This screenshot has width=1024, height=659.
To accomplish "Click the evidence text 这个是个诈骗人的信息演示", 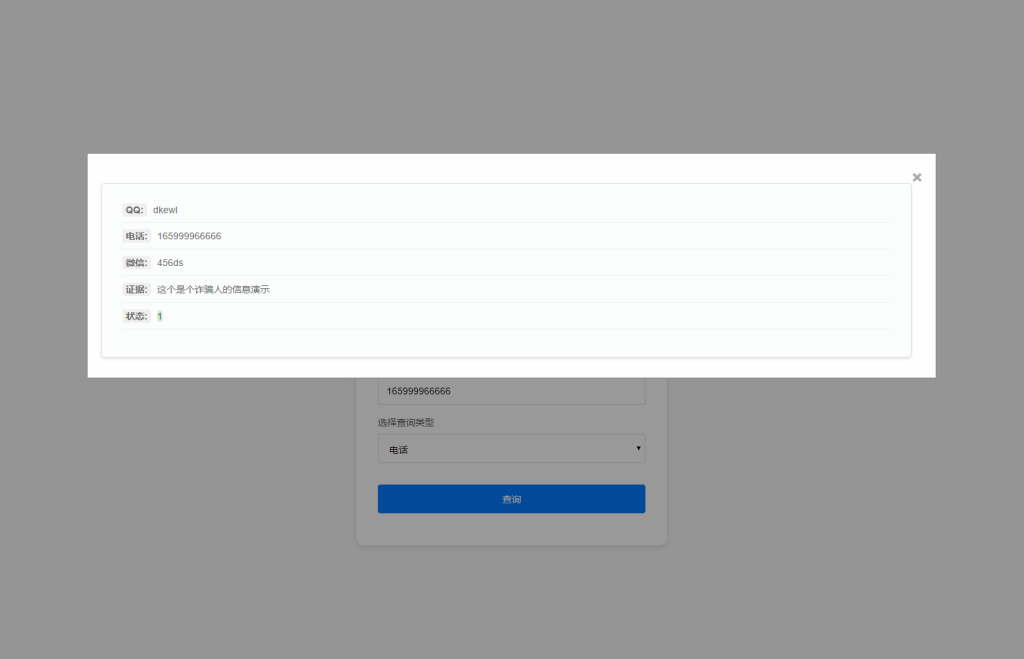I will (213, 290).
